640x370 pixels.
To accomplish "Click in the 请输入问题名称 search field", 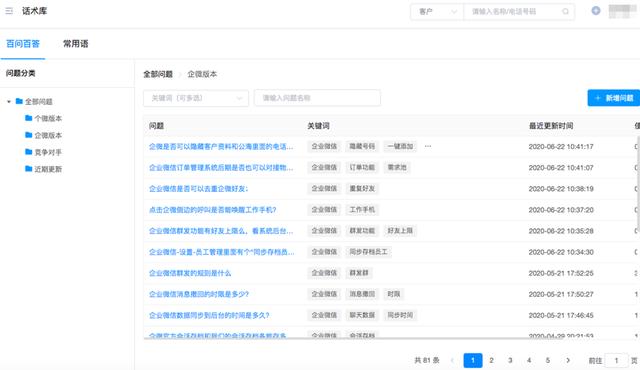I will point(318,98).
